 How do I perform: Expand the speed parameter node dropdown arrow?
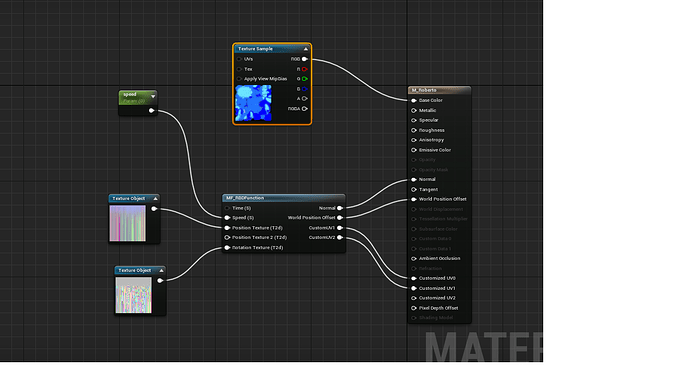(153, 96)
